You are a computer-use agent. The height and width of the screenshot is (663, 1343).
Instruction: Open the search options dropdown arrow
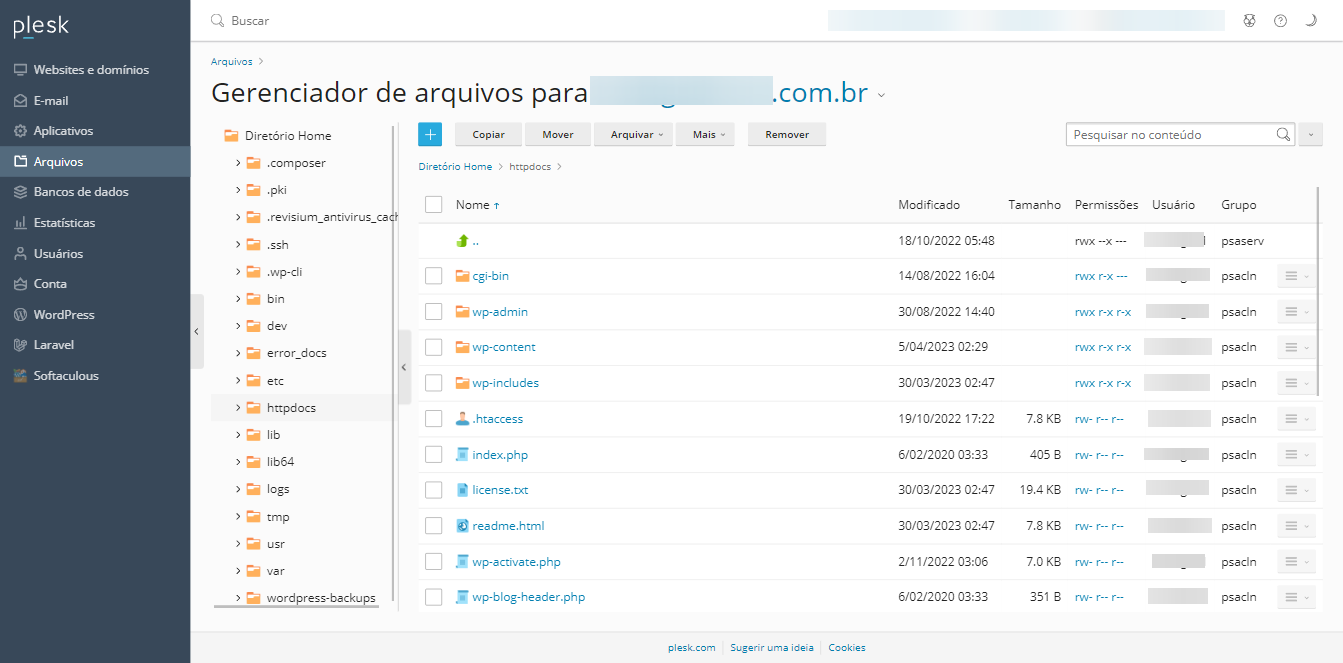[x=1310, y=134]
